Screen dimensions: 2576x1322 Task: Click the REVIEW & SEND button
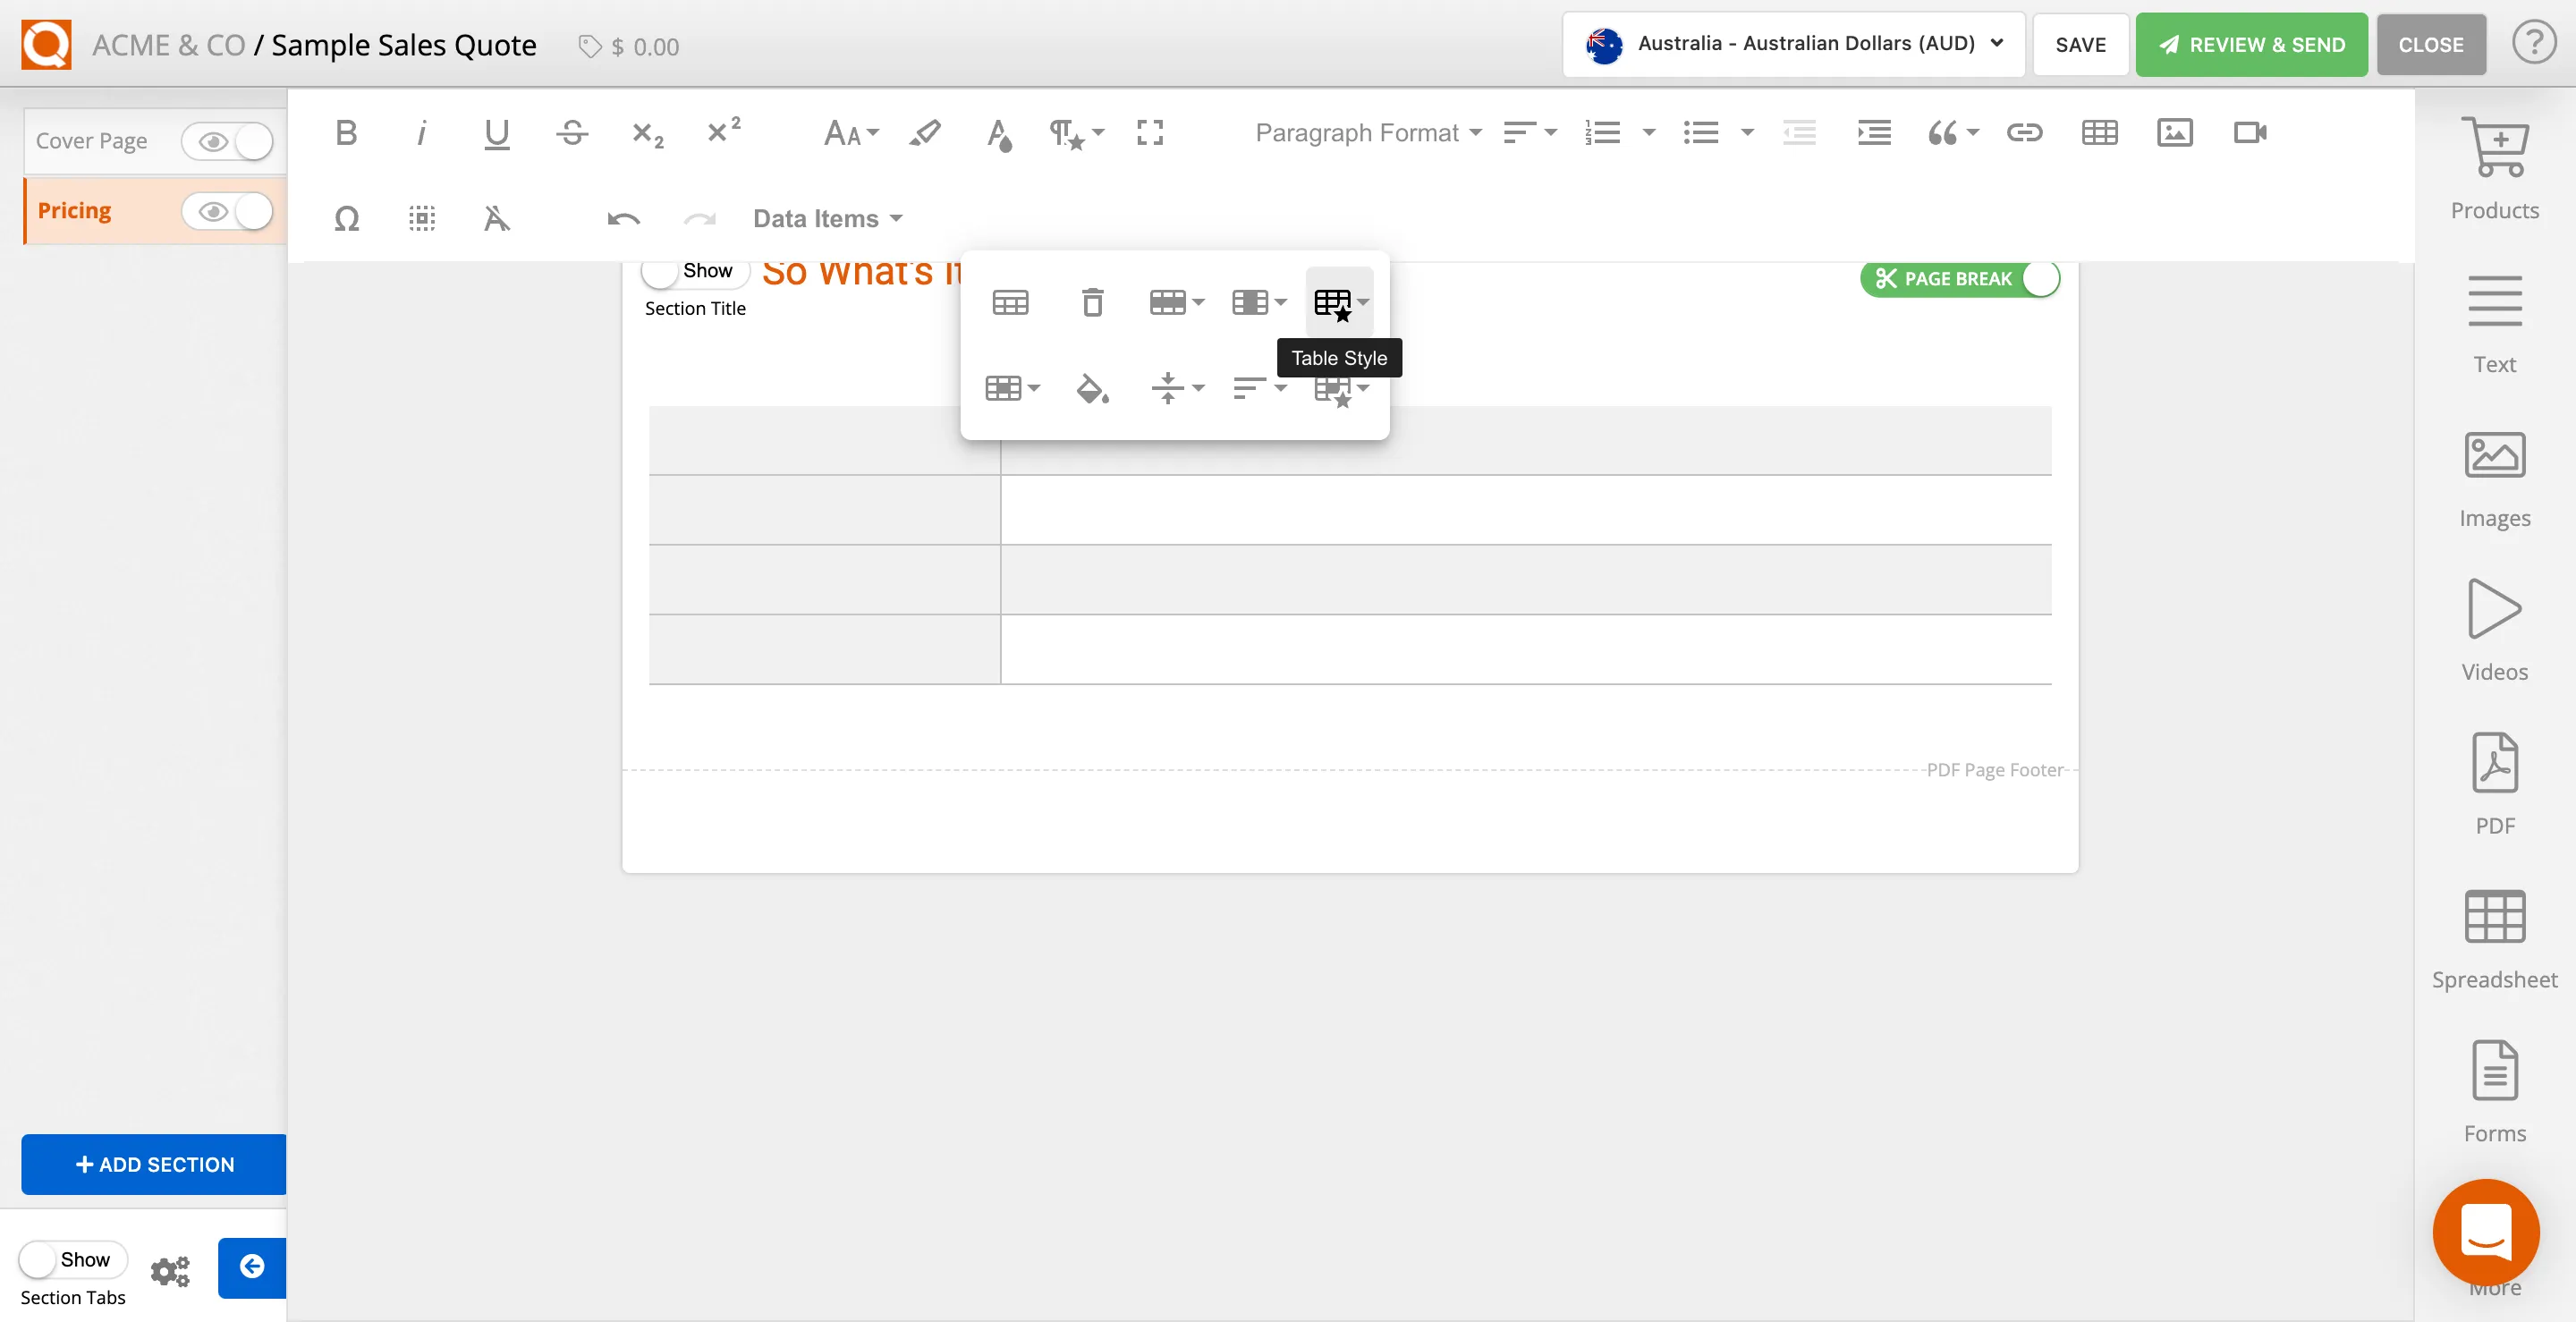2250,44
